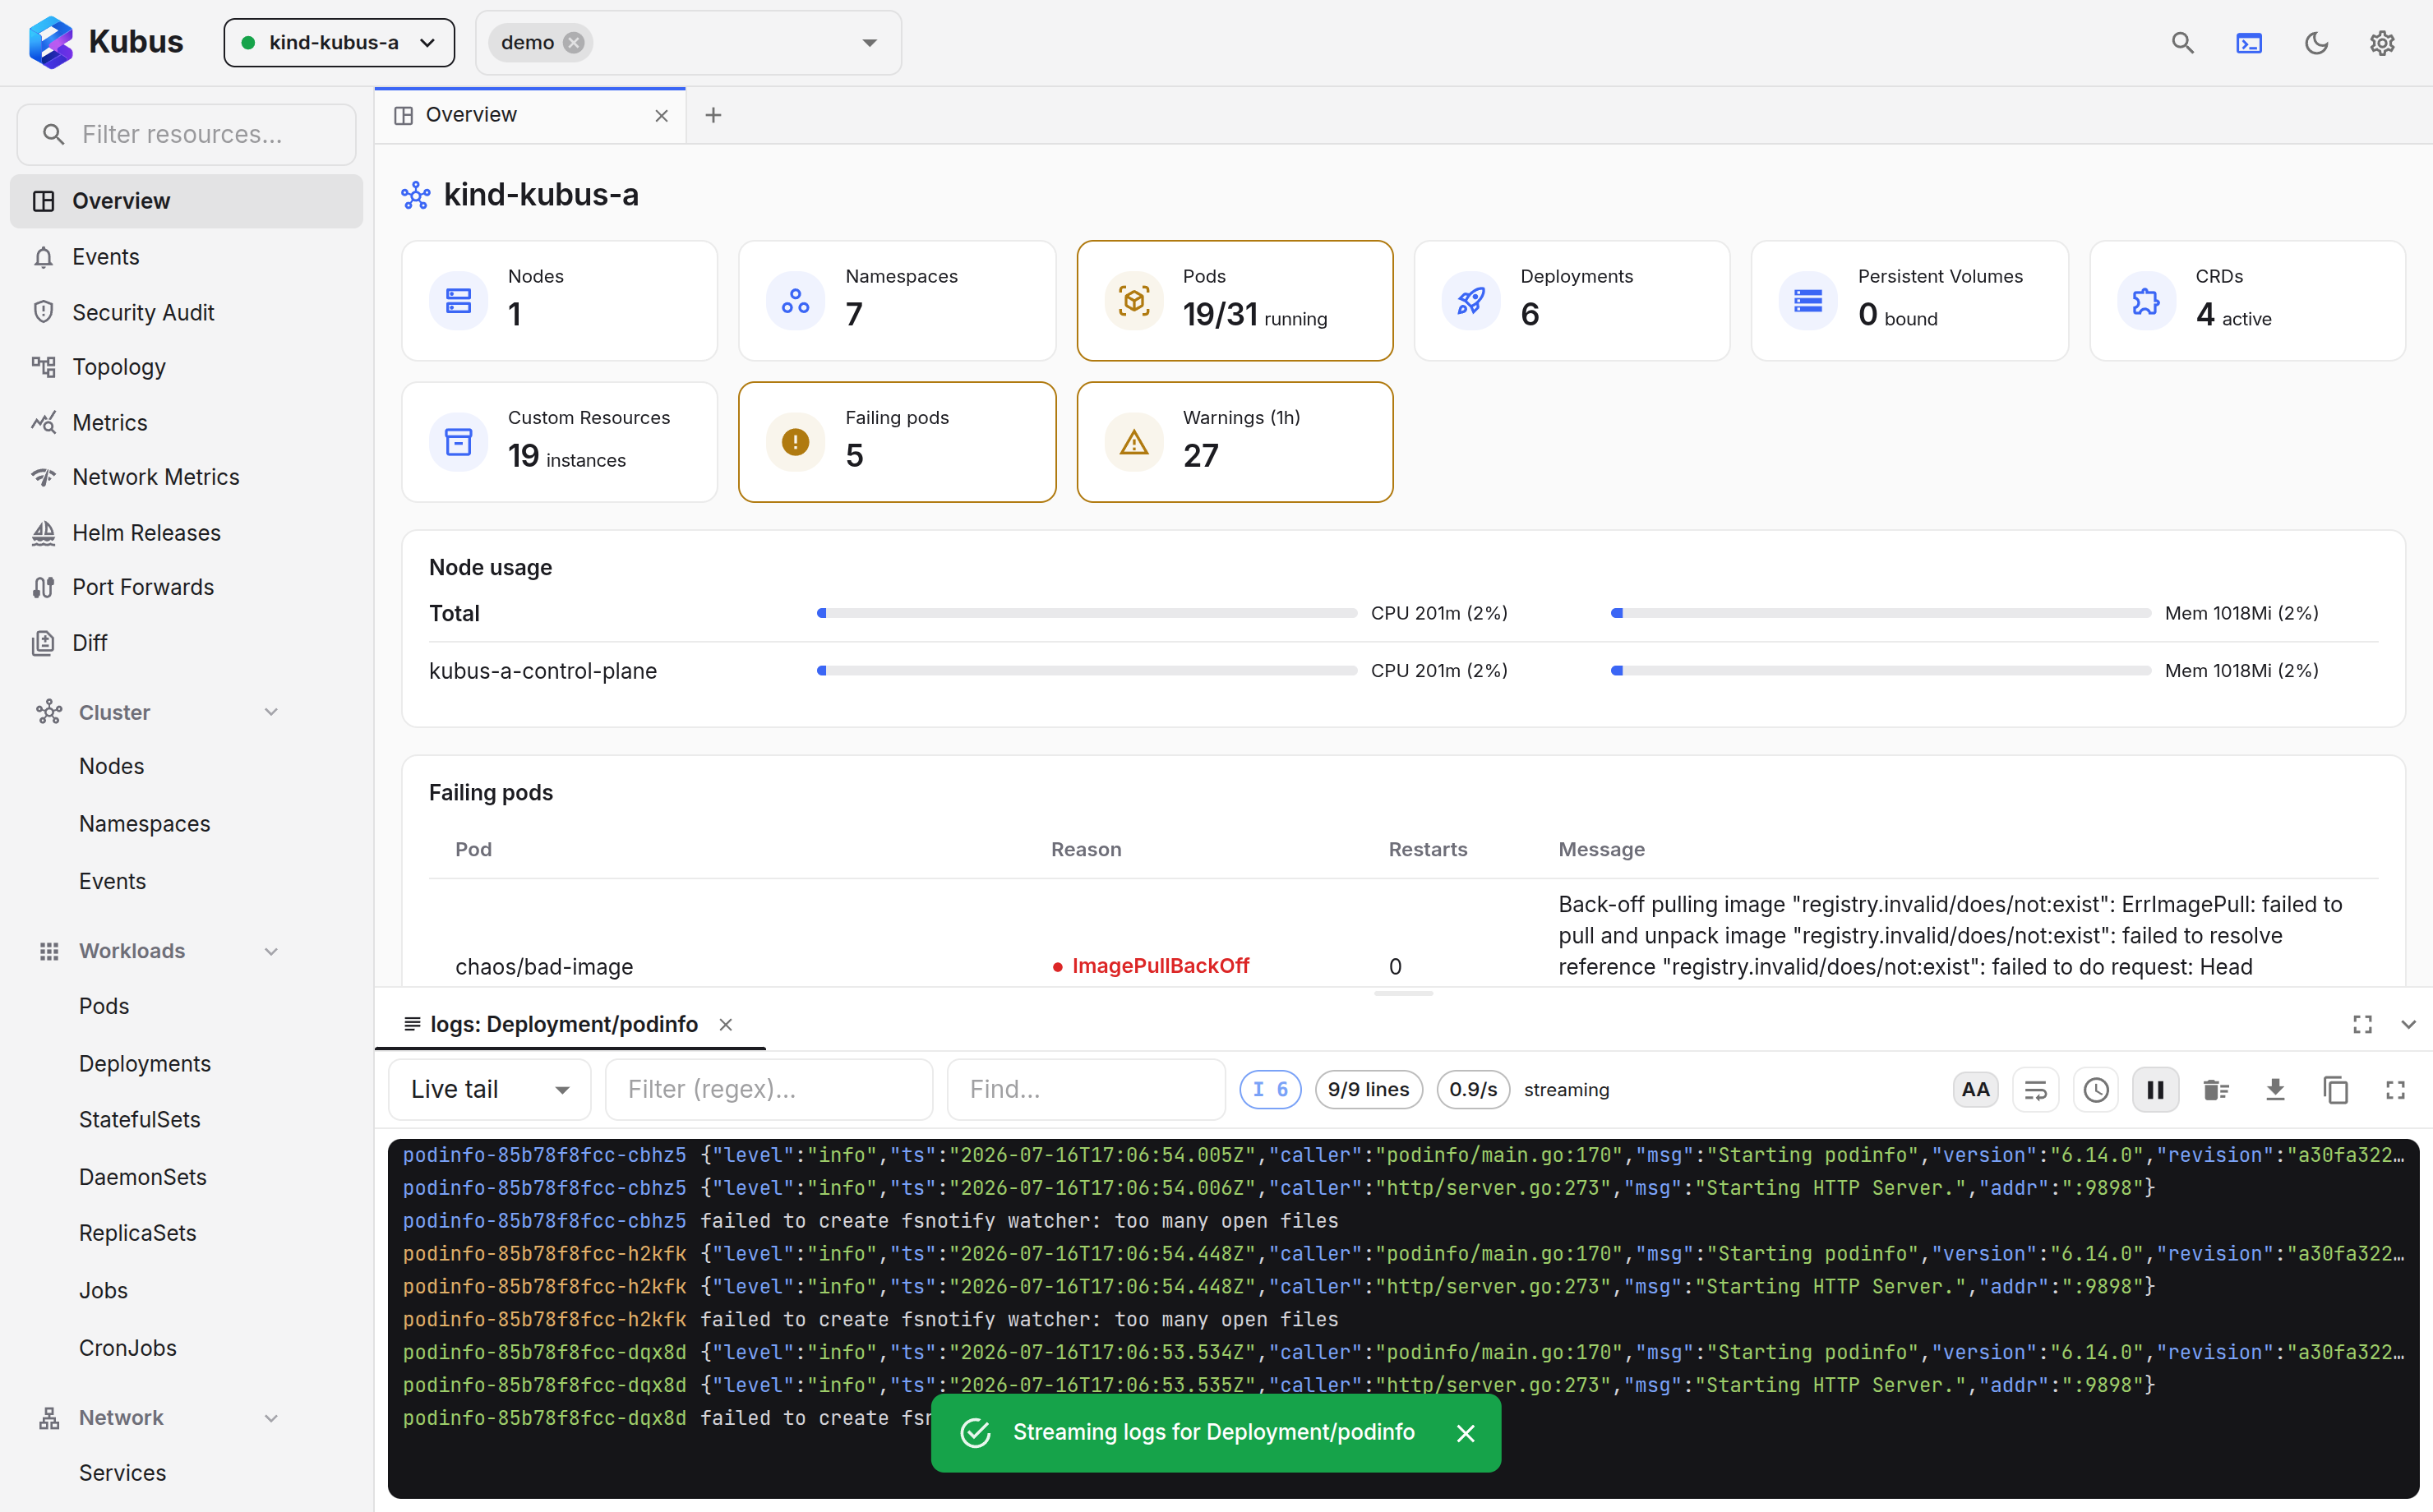Open Pods under Workloads
This screenshot has width=2433, height=1512.
tap(104, 1006)
